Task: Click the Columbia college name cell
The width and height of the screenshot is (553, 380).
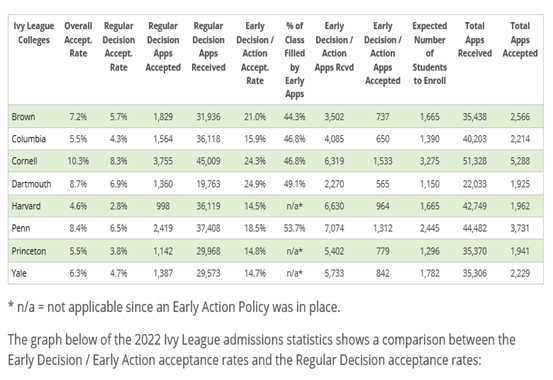Action: point(29,139)
